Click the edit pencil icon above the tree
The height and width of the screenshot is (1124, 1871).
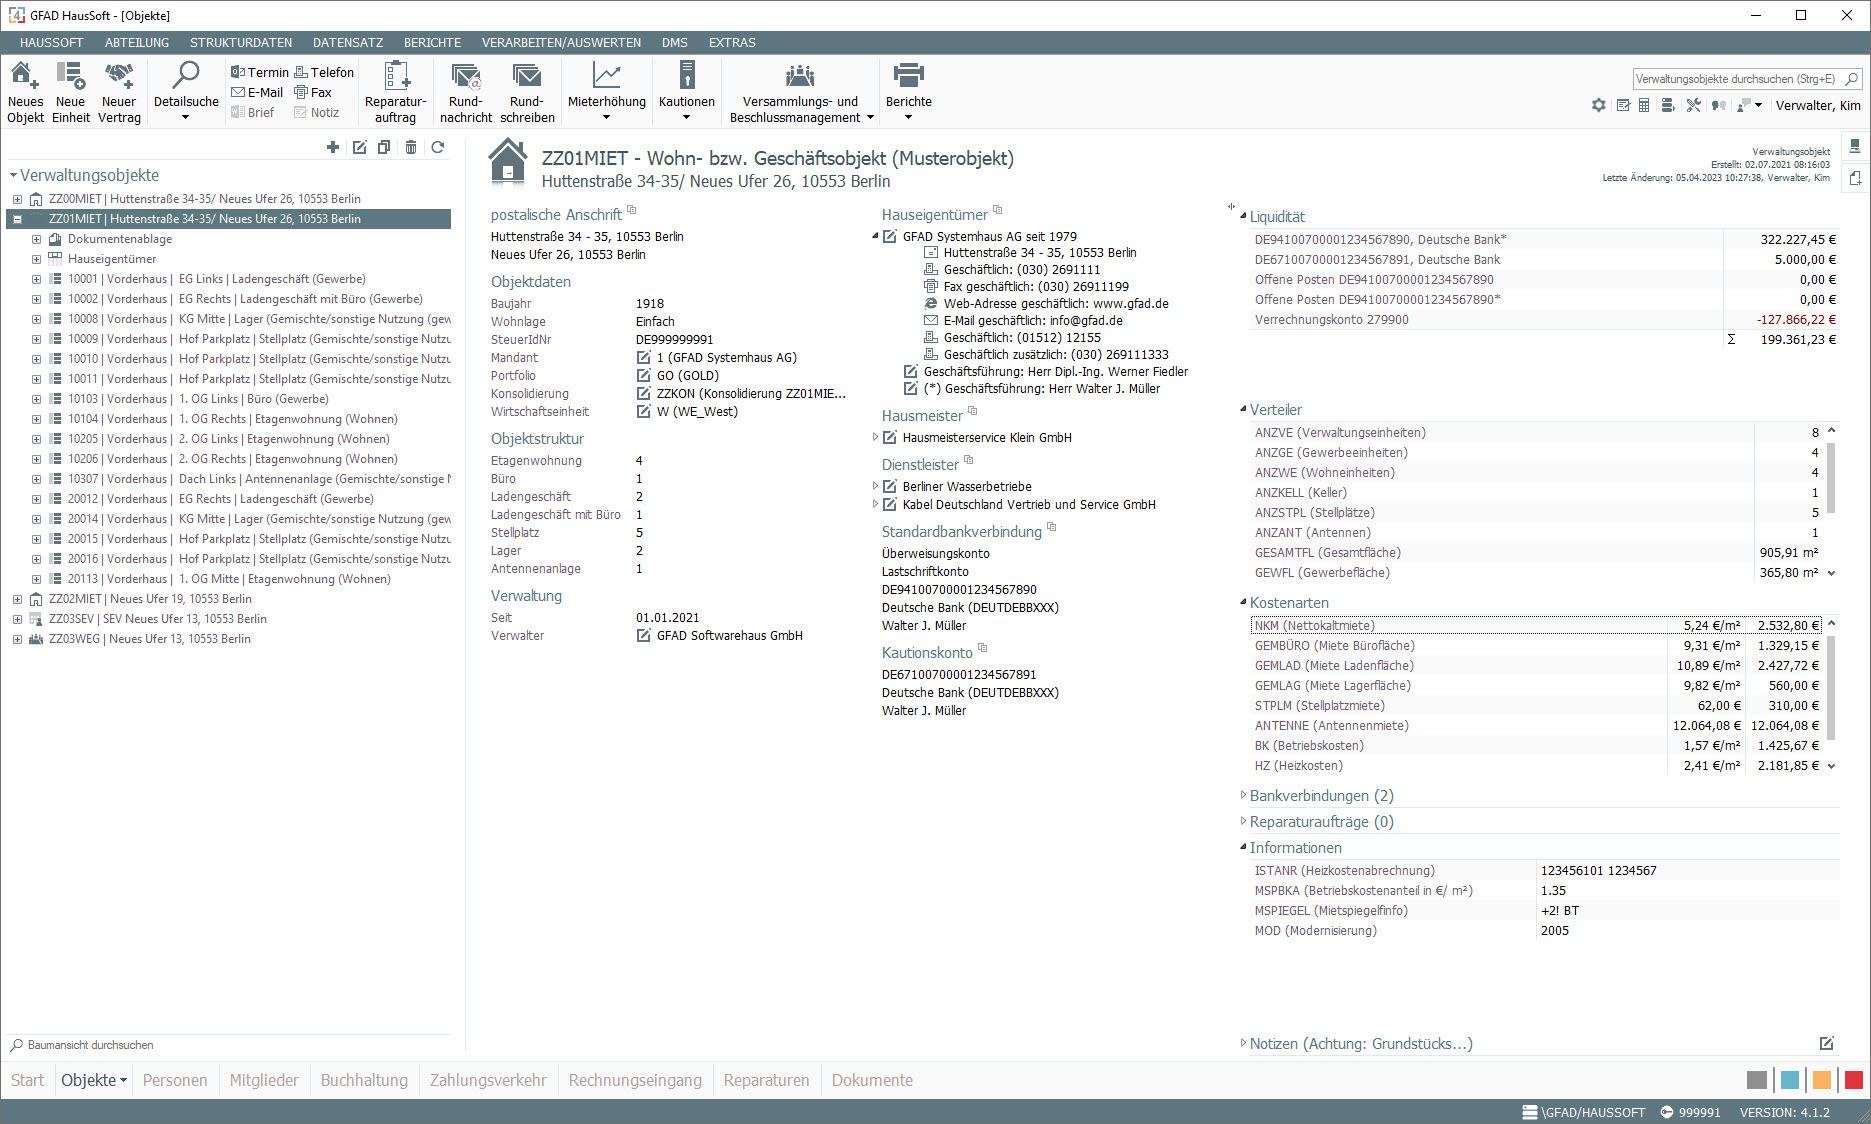click(359, 147)
